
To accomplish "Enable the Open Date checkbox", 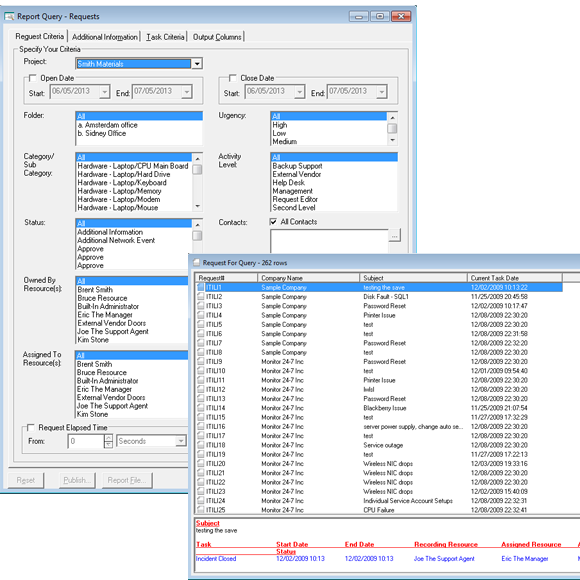I will pyautogui.click(x=33, y=78).
